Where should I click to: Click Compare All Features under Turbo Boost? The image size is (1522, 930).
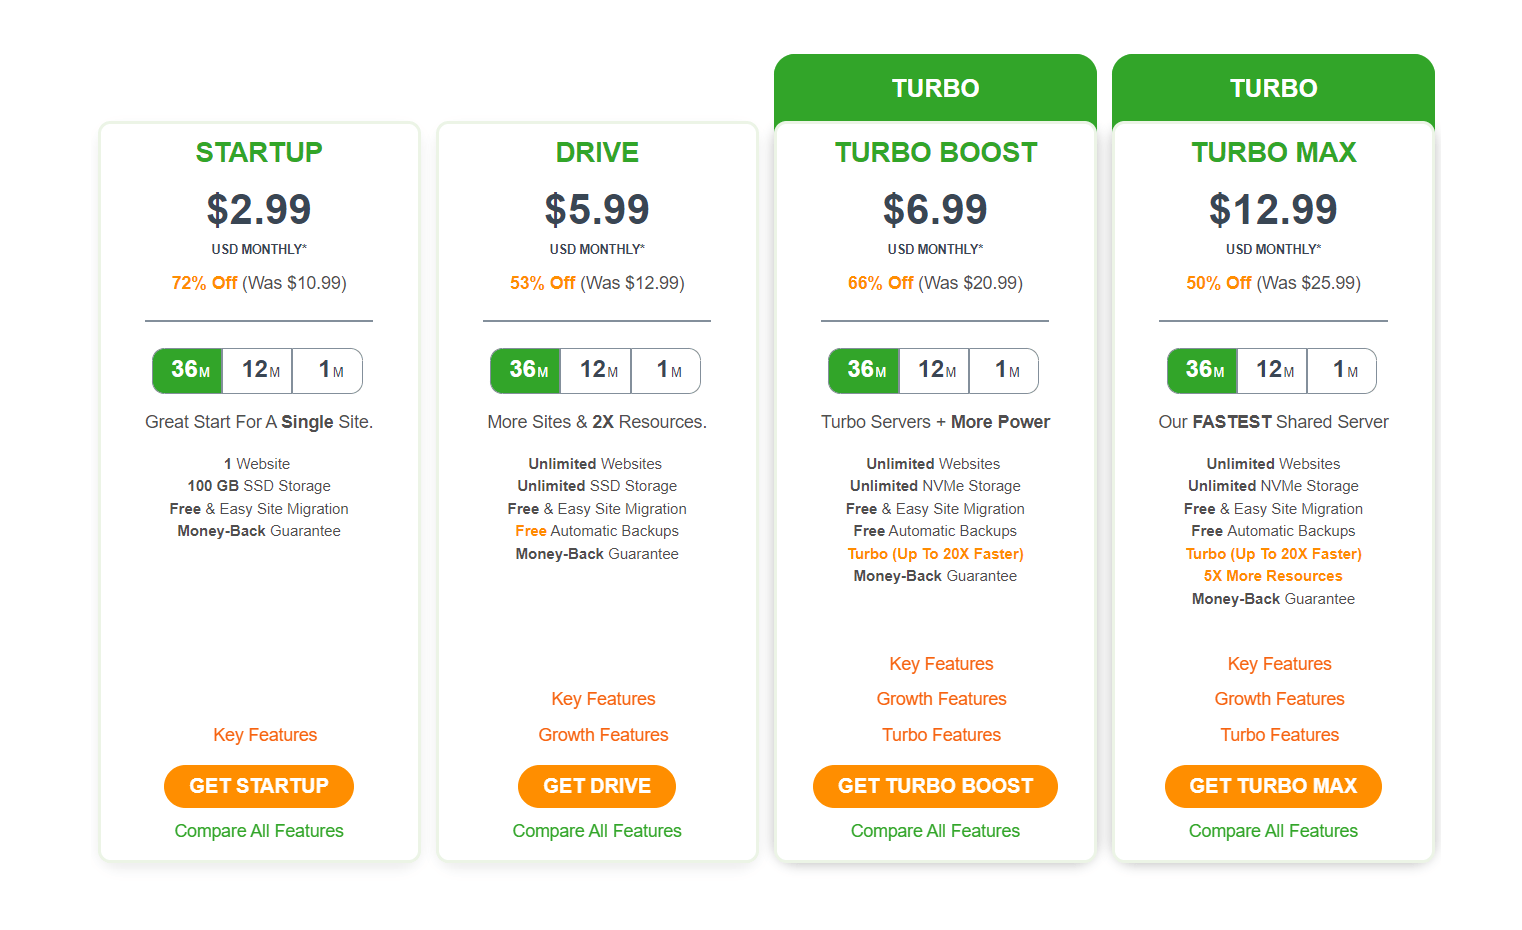click(x=934, y=830)
